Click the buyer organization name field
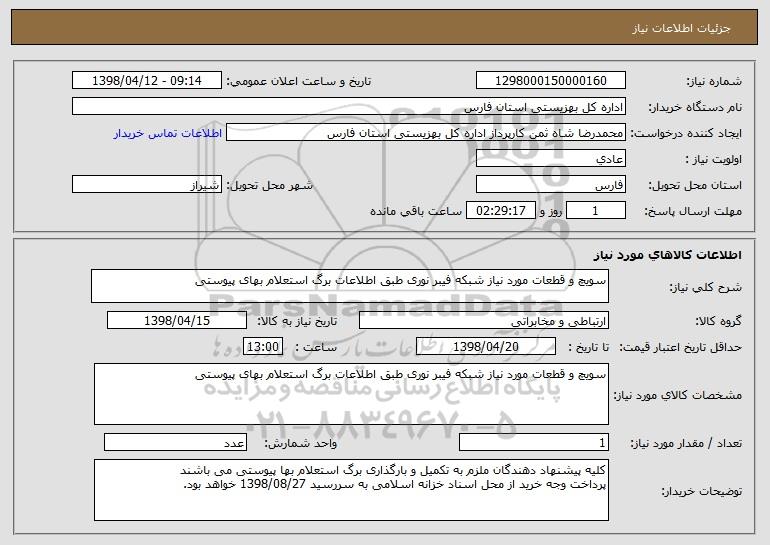 pos(349,107)
